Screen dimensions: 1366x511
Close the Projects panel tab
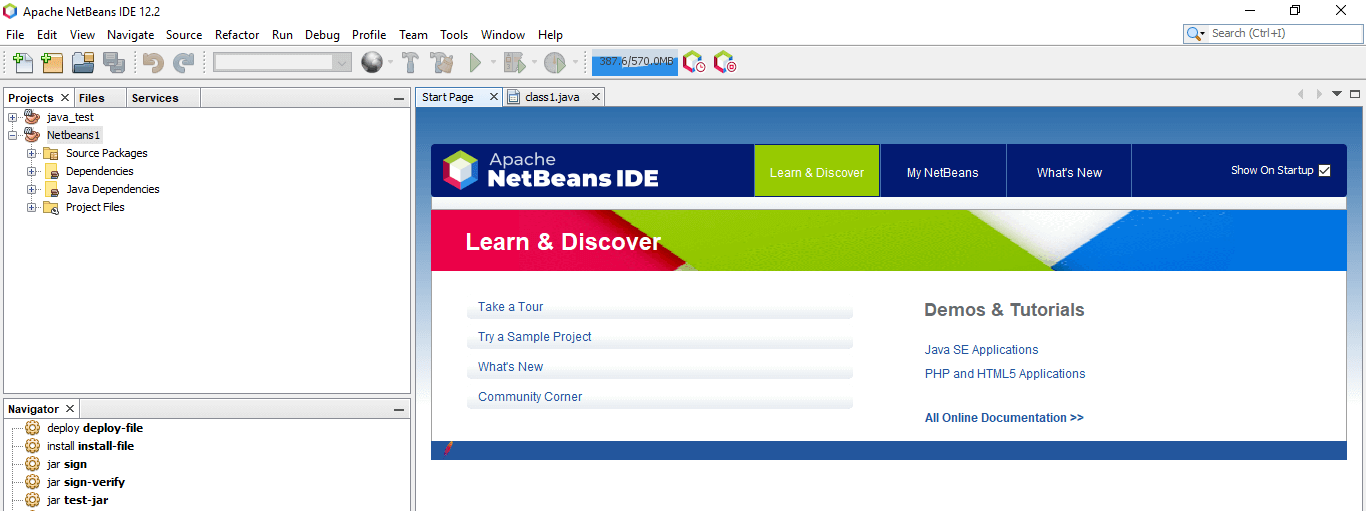point(65,97)
